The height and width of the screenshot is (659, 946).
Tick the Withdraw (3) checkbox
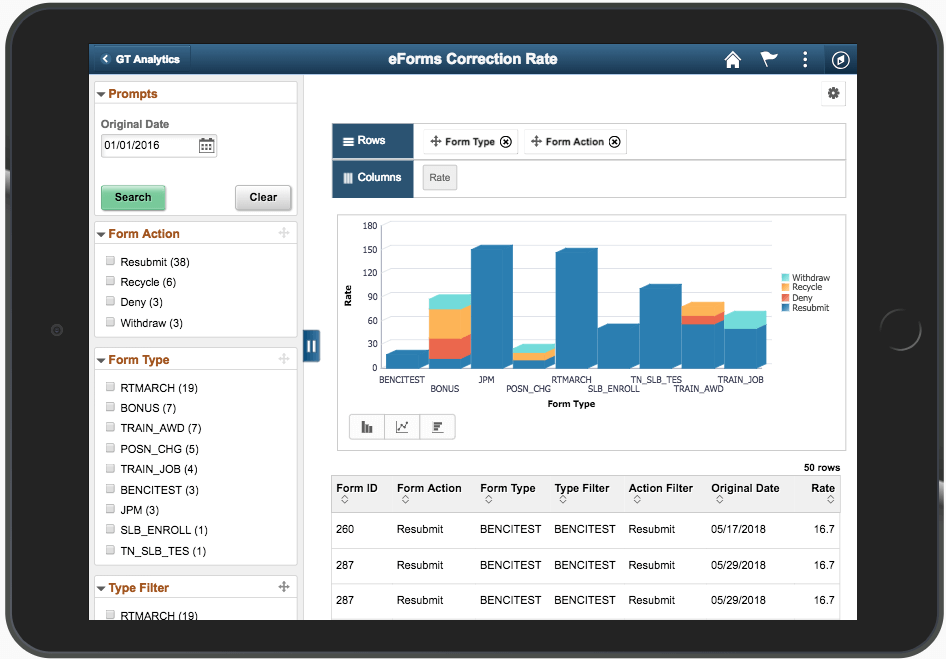coord(111,323)
